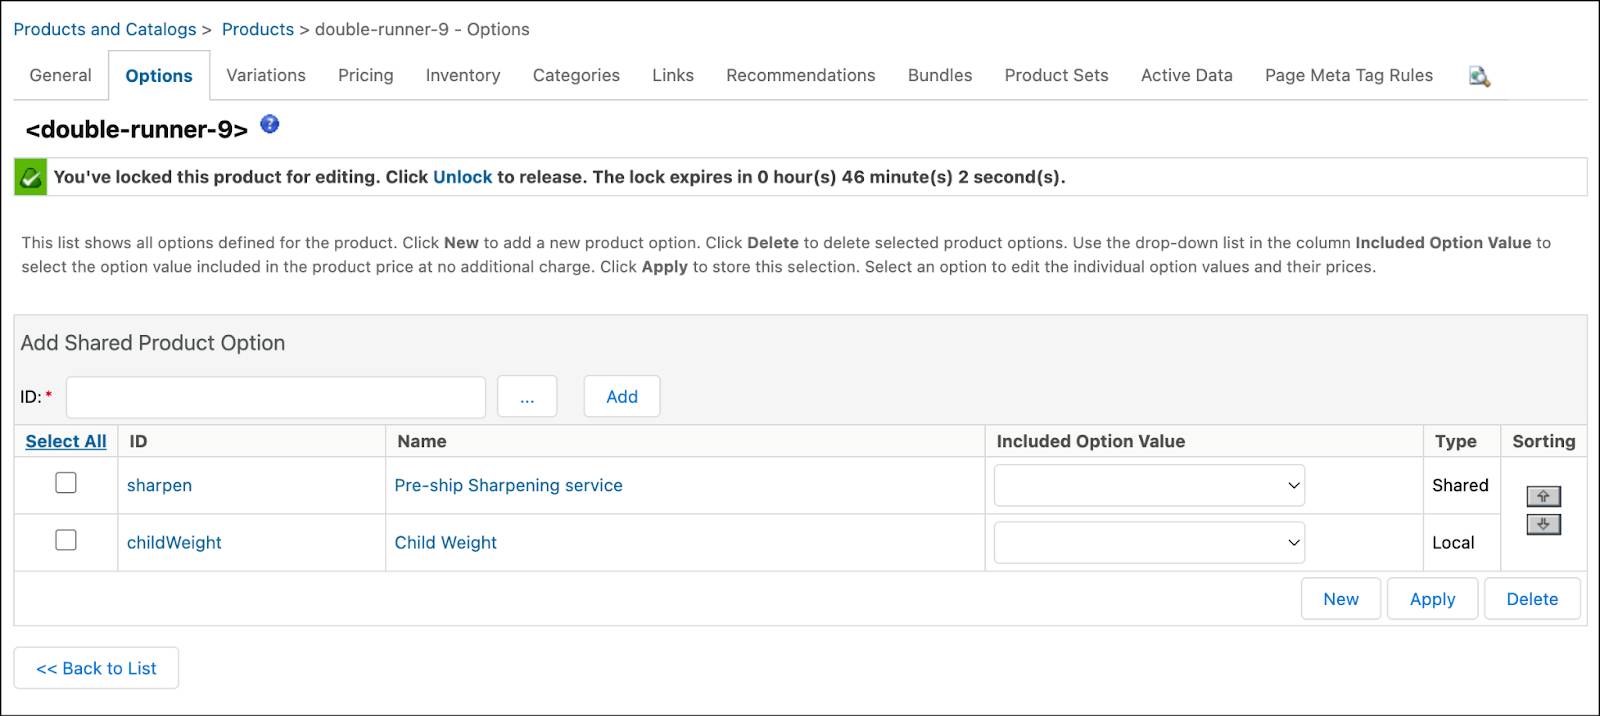Open Included Option Value dropdown for childWeight
The width and height of the screenshot is (1600, 716).
point(1149,542)
